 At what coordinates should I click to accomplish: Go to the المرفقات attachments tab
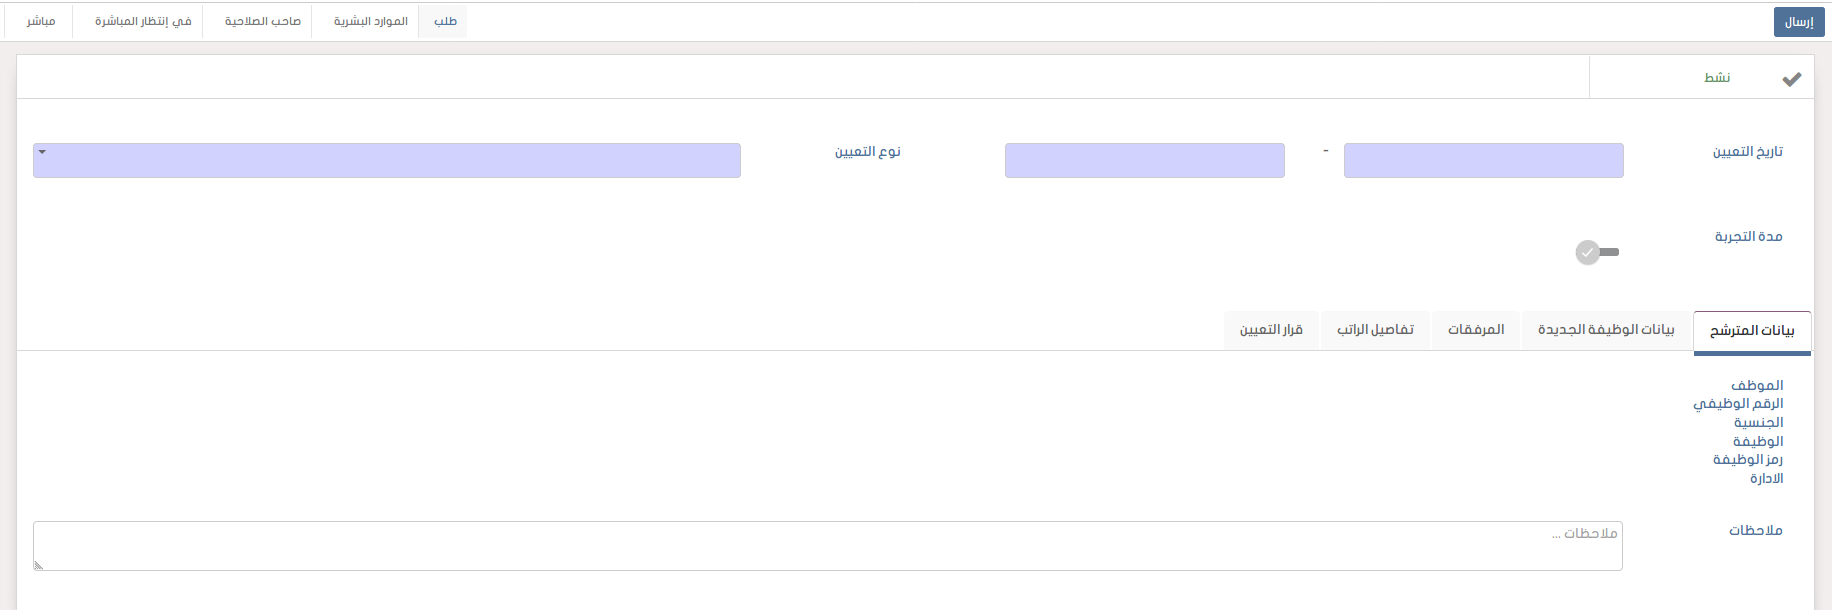tap(1475, 330)
